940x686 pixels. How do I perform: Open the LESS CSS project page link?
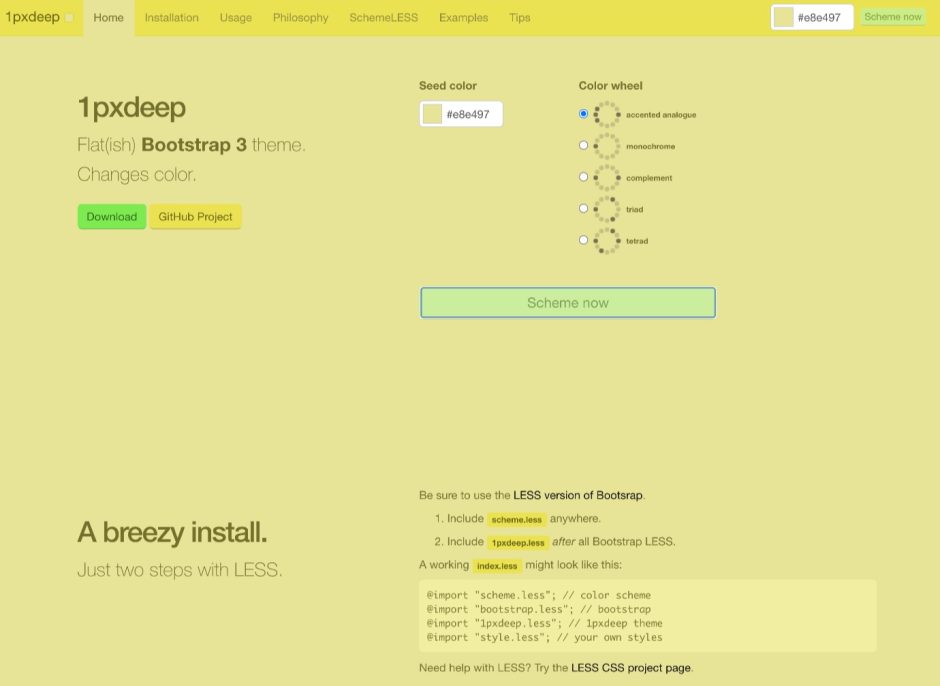tap(632, 667)
